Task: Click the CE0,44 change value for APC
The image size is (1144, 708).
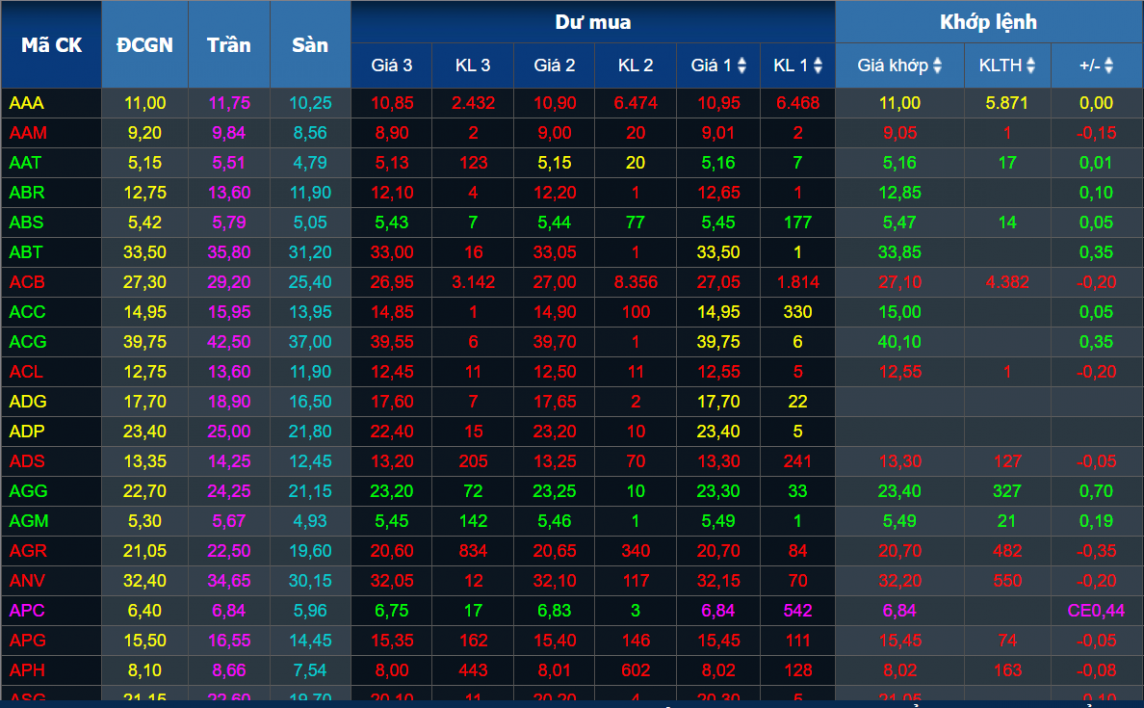Action: [1096, 610]
